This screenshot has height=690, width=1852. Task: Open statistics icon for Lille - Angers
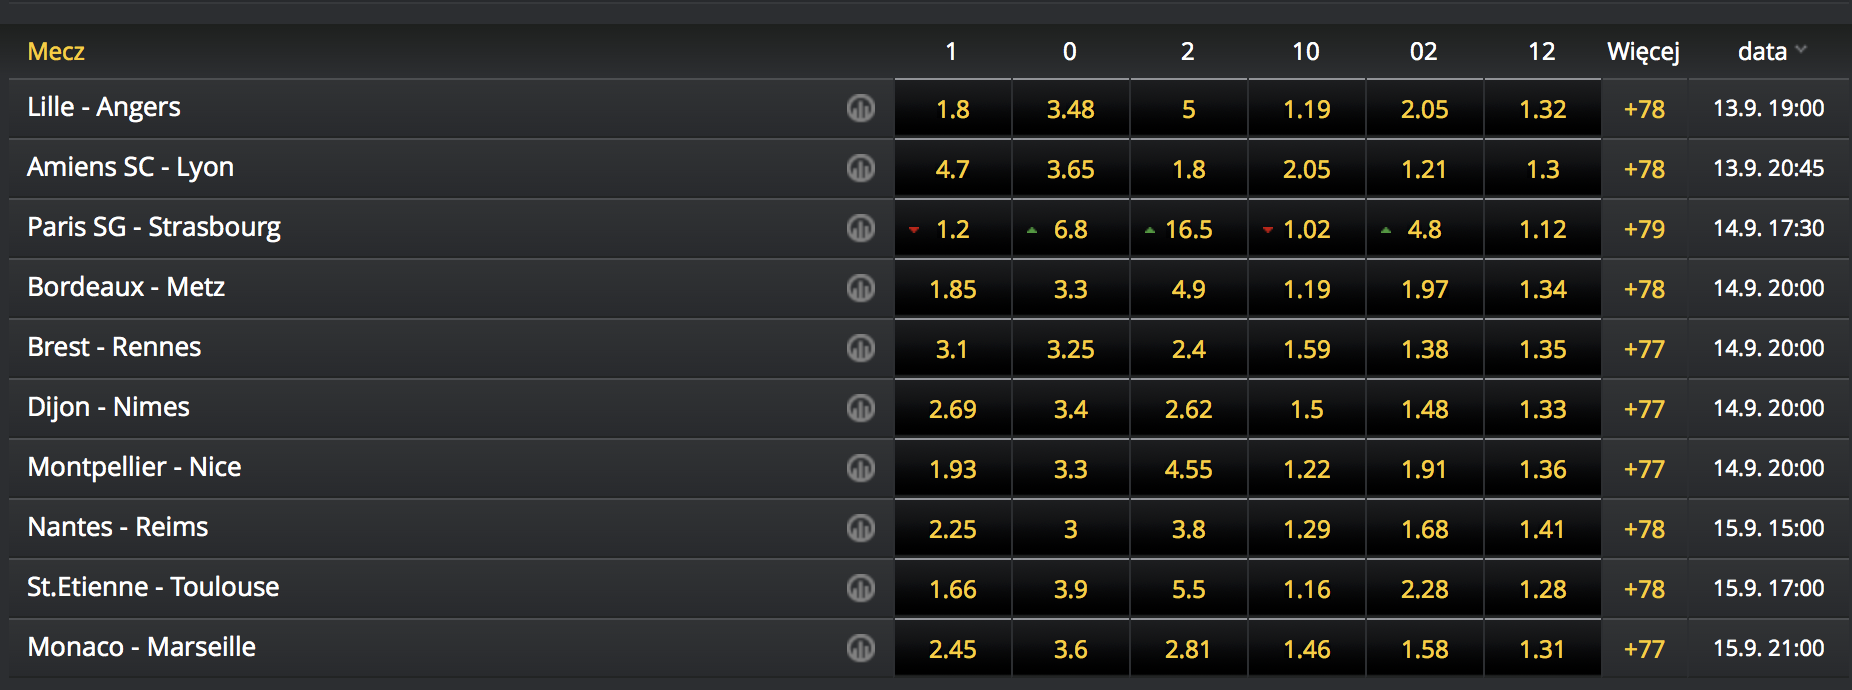pos(861,108)
